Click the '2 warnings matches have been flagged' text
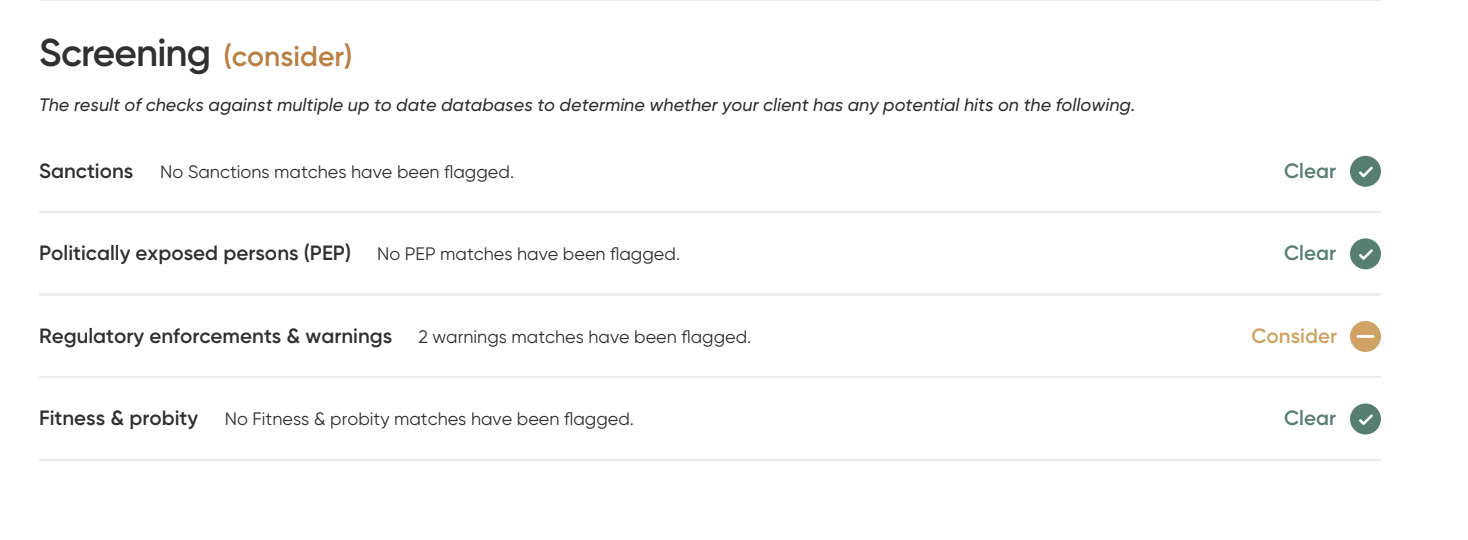Screen dimensions: 1468x540 (584, 338)
